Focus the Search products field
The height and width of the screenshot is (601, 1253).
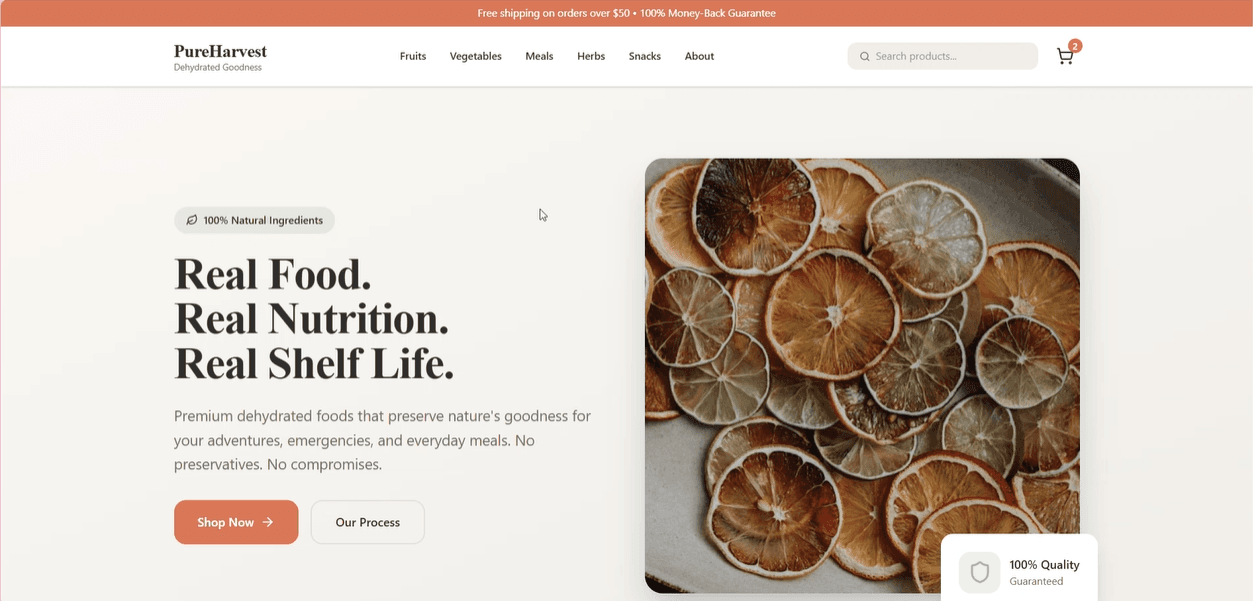(950, 56)
